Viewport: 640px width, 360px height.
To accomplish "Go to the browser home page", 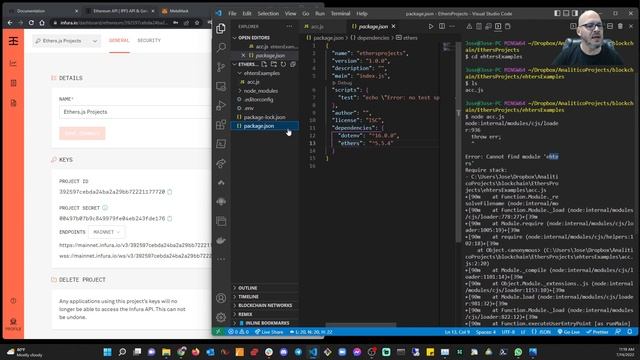I will pyautogui.click(x=42, y=23).
